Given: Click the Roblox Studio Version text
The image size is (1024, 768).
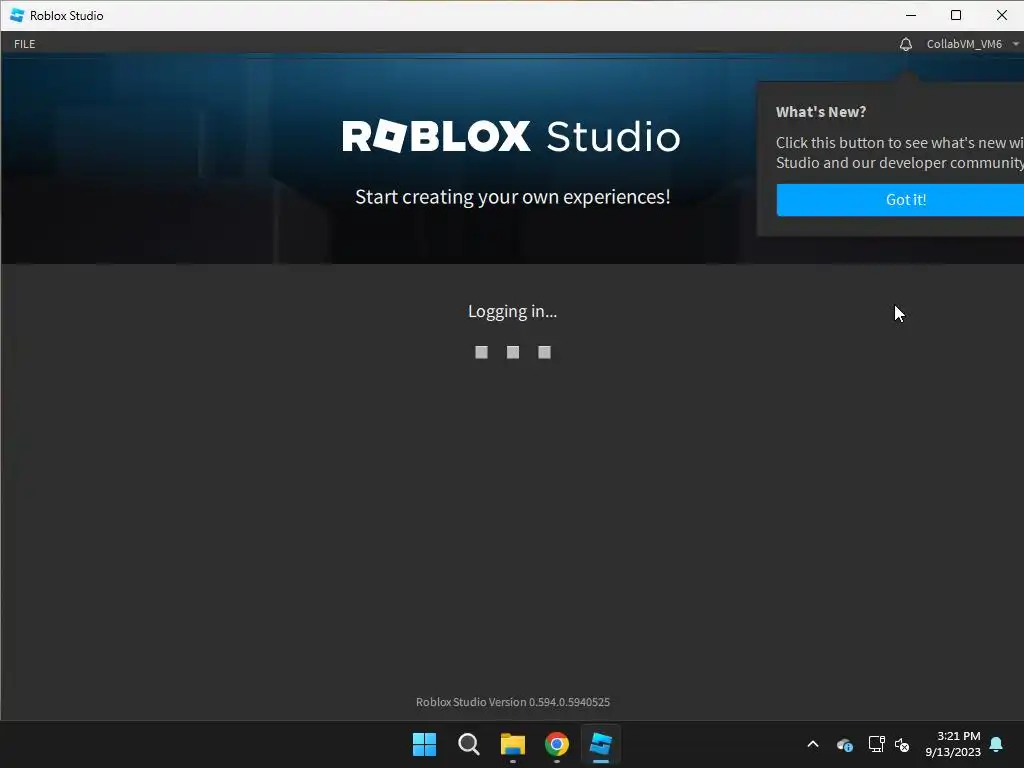Looking at the screenshot, I should tap(513, 702).
